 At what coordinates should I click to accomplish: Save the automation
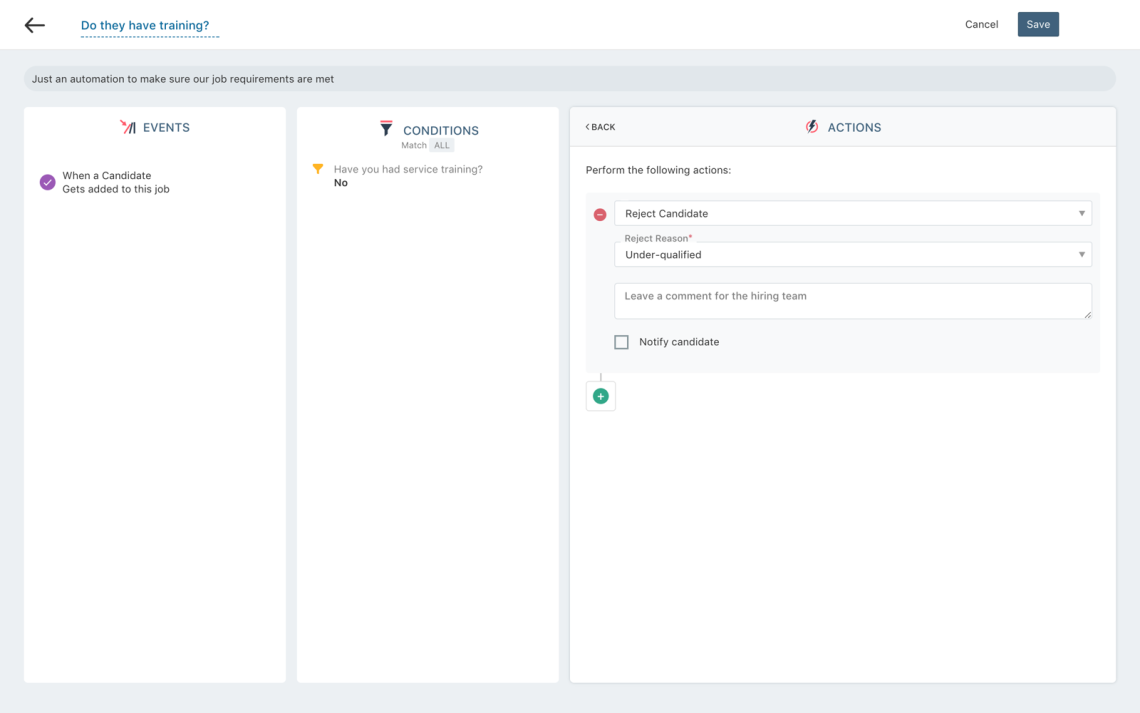pos(1037,24)
